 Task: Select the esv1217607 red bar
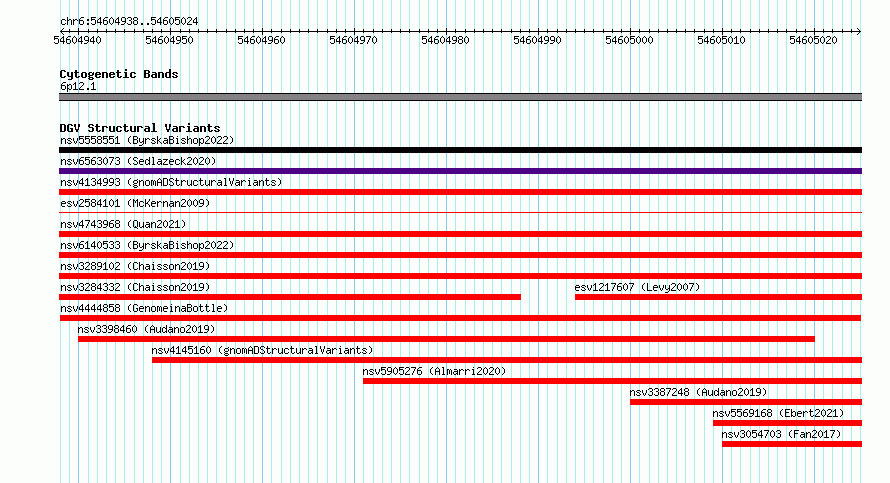pyautogui.click(x=719, y=297)
